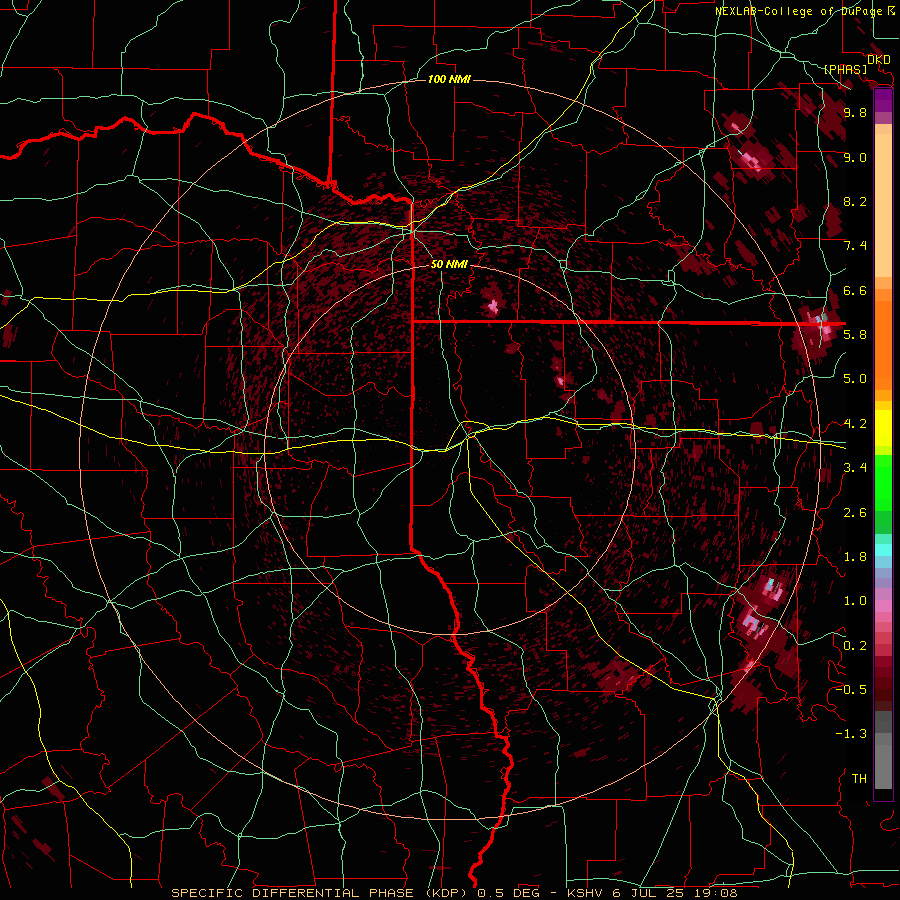The image size is (900, 900).
Task: Click the 8.2 scale value
Action: [x=855, y=201]
